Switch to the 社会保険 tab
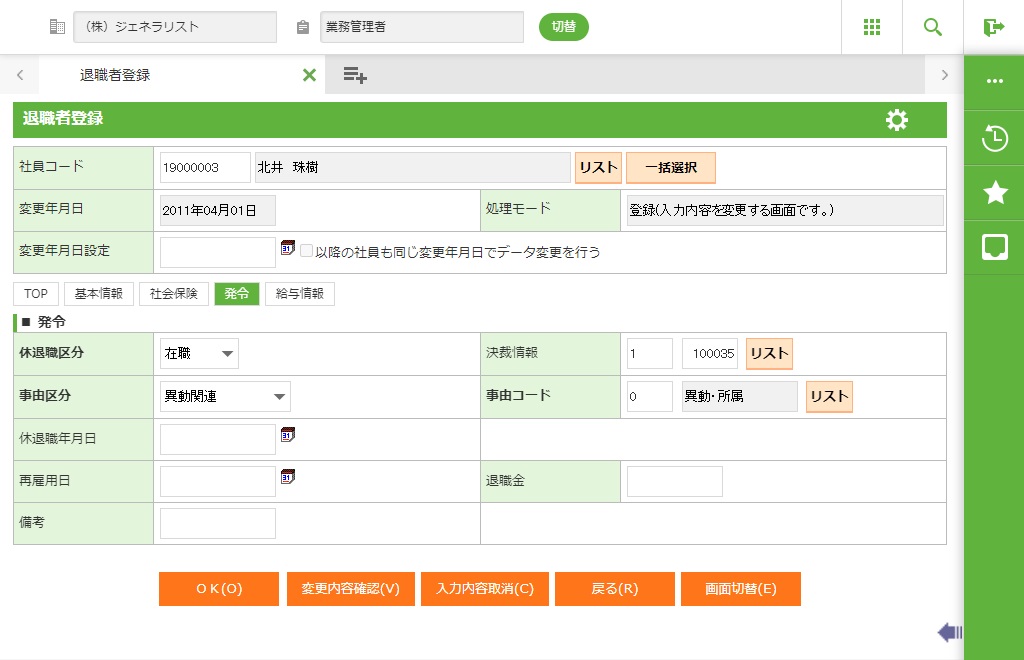 [174, 294]
